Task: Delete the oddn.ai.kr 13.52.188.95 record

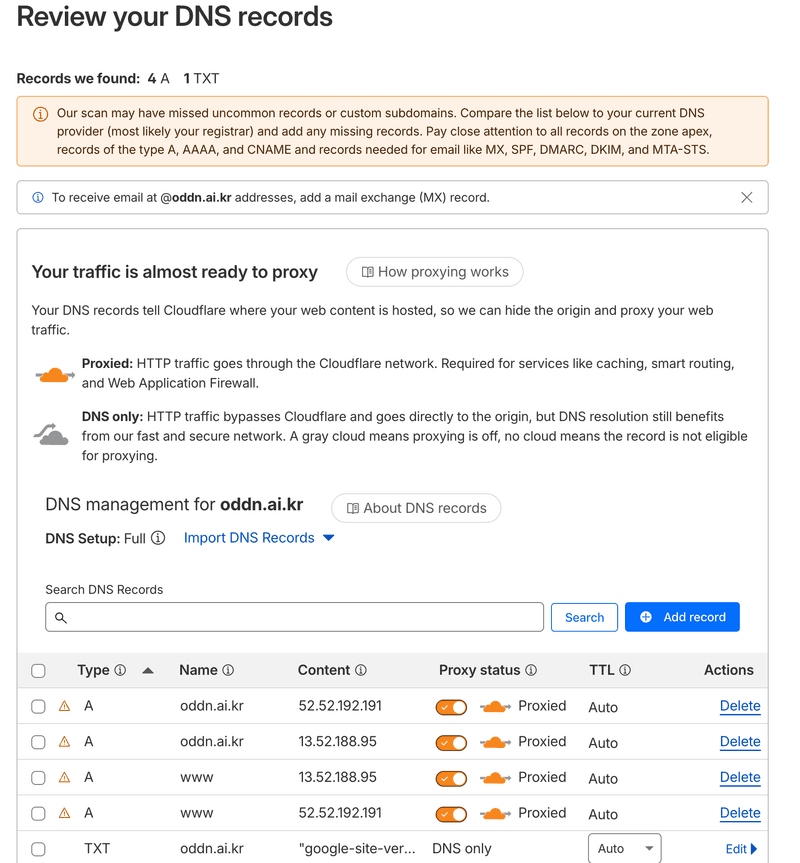Action: click(x=740, y=742)
